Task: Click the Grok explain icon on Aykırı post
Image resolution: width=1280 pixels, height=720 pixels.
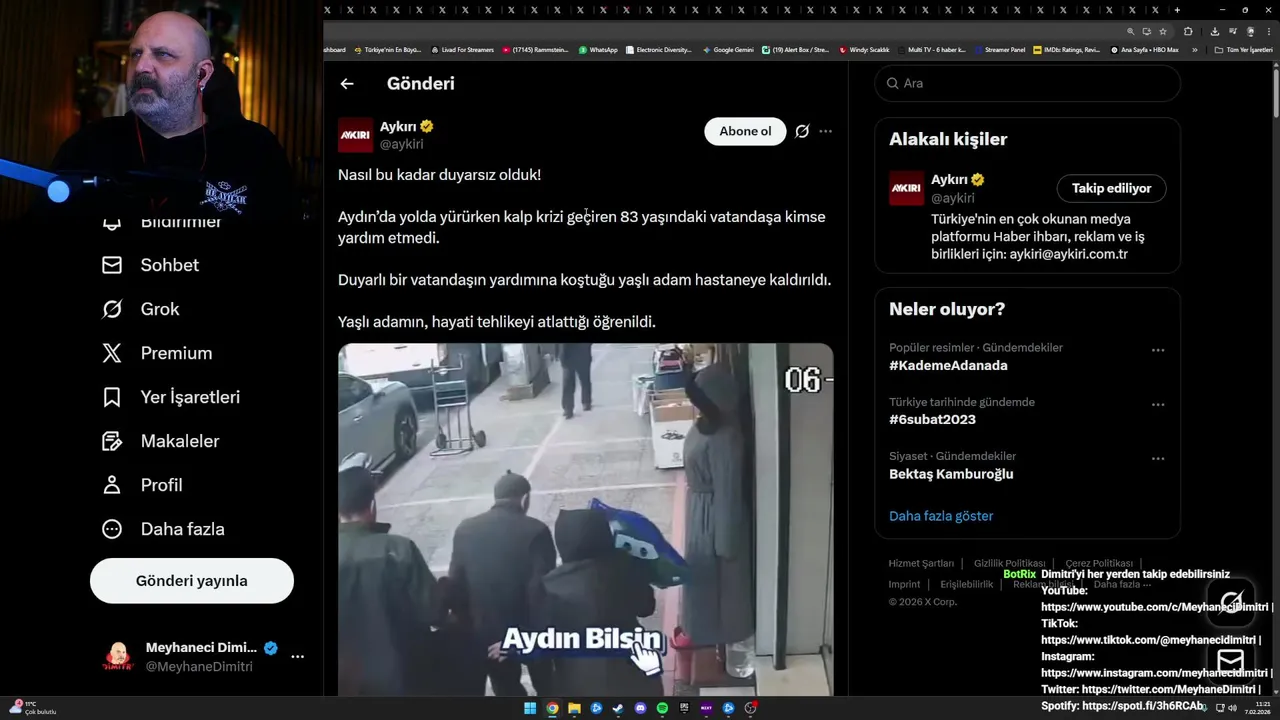Action: 802,131
